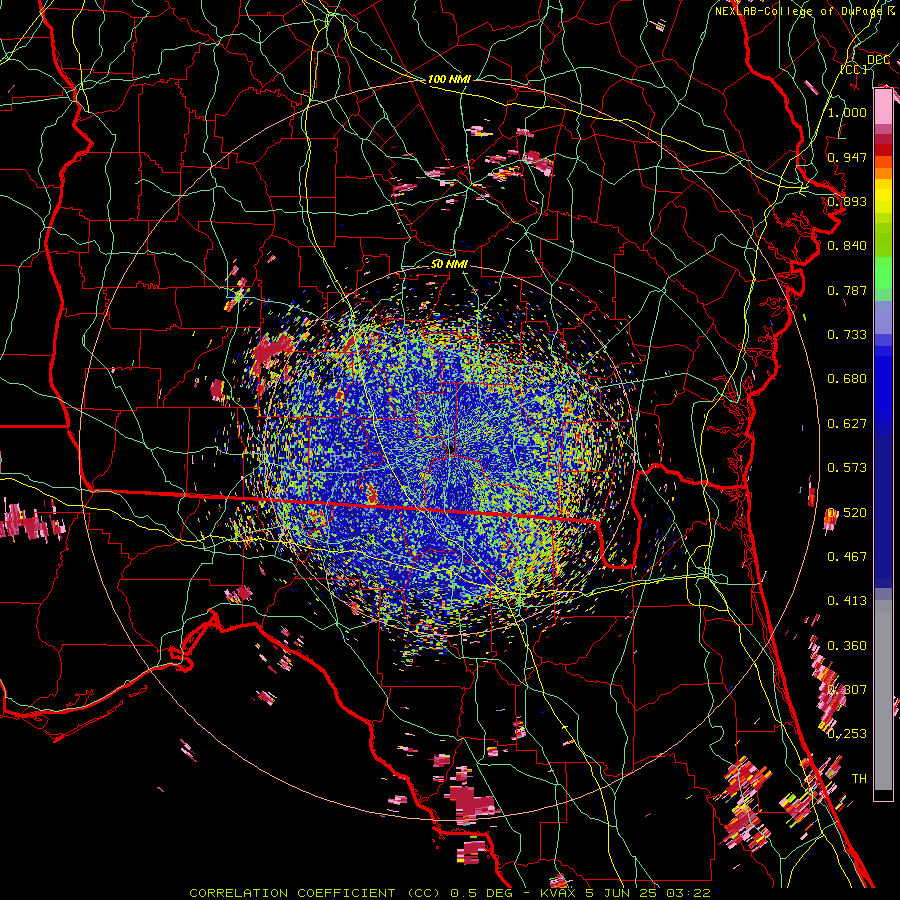This screenshot has height=900, width=900.
Task: Select the 0.787 legend value
Action: [x=847, y=290]
